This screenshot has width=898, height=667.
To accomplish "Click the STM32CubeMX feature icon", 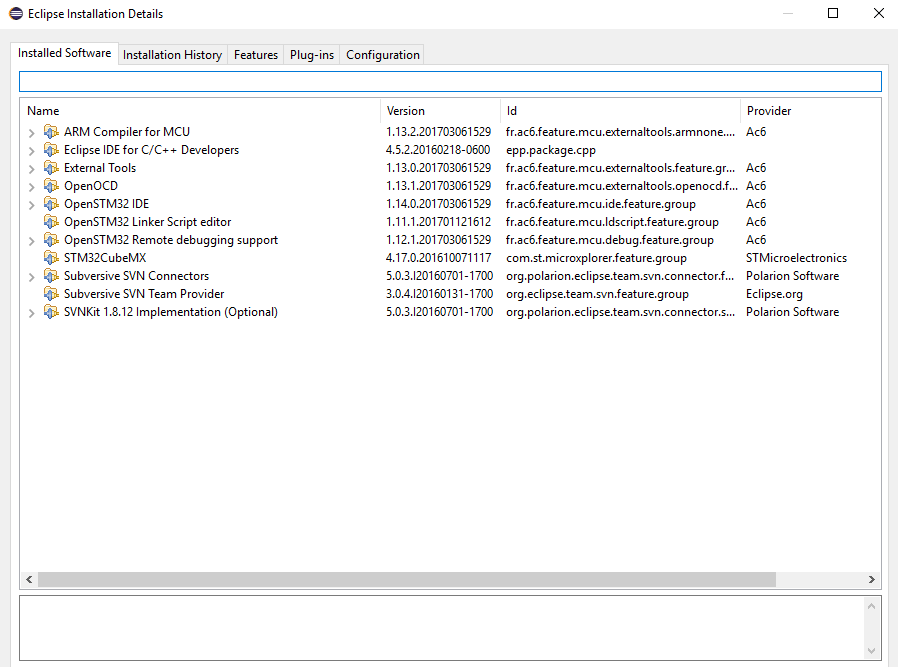I will [x=51, y=258].
